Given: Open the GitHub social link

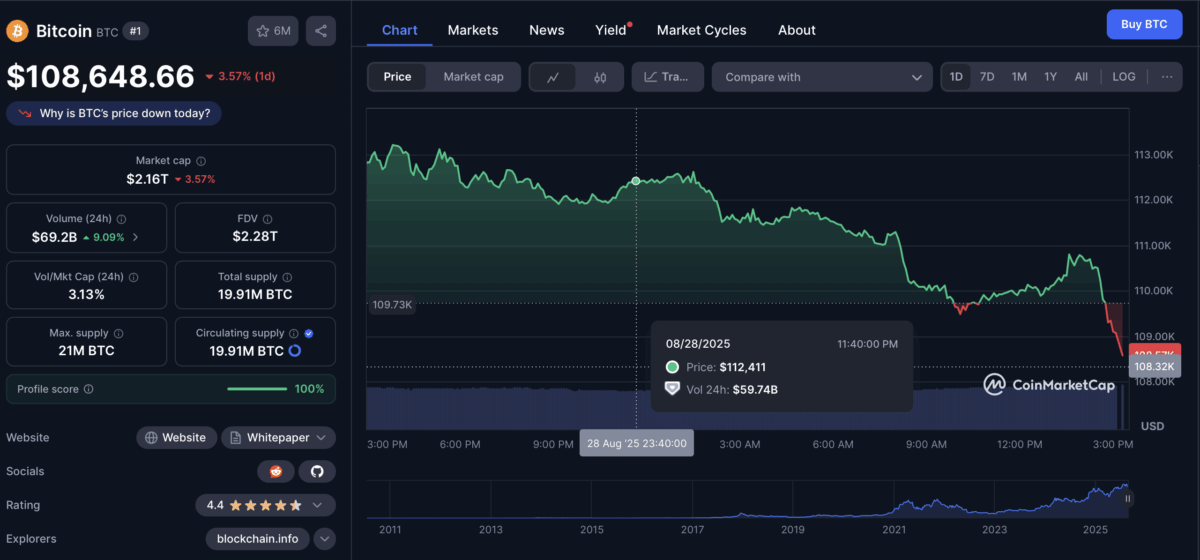Looking at the screenshot, I should click(317, 471).
